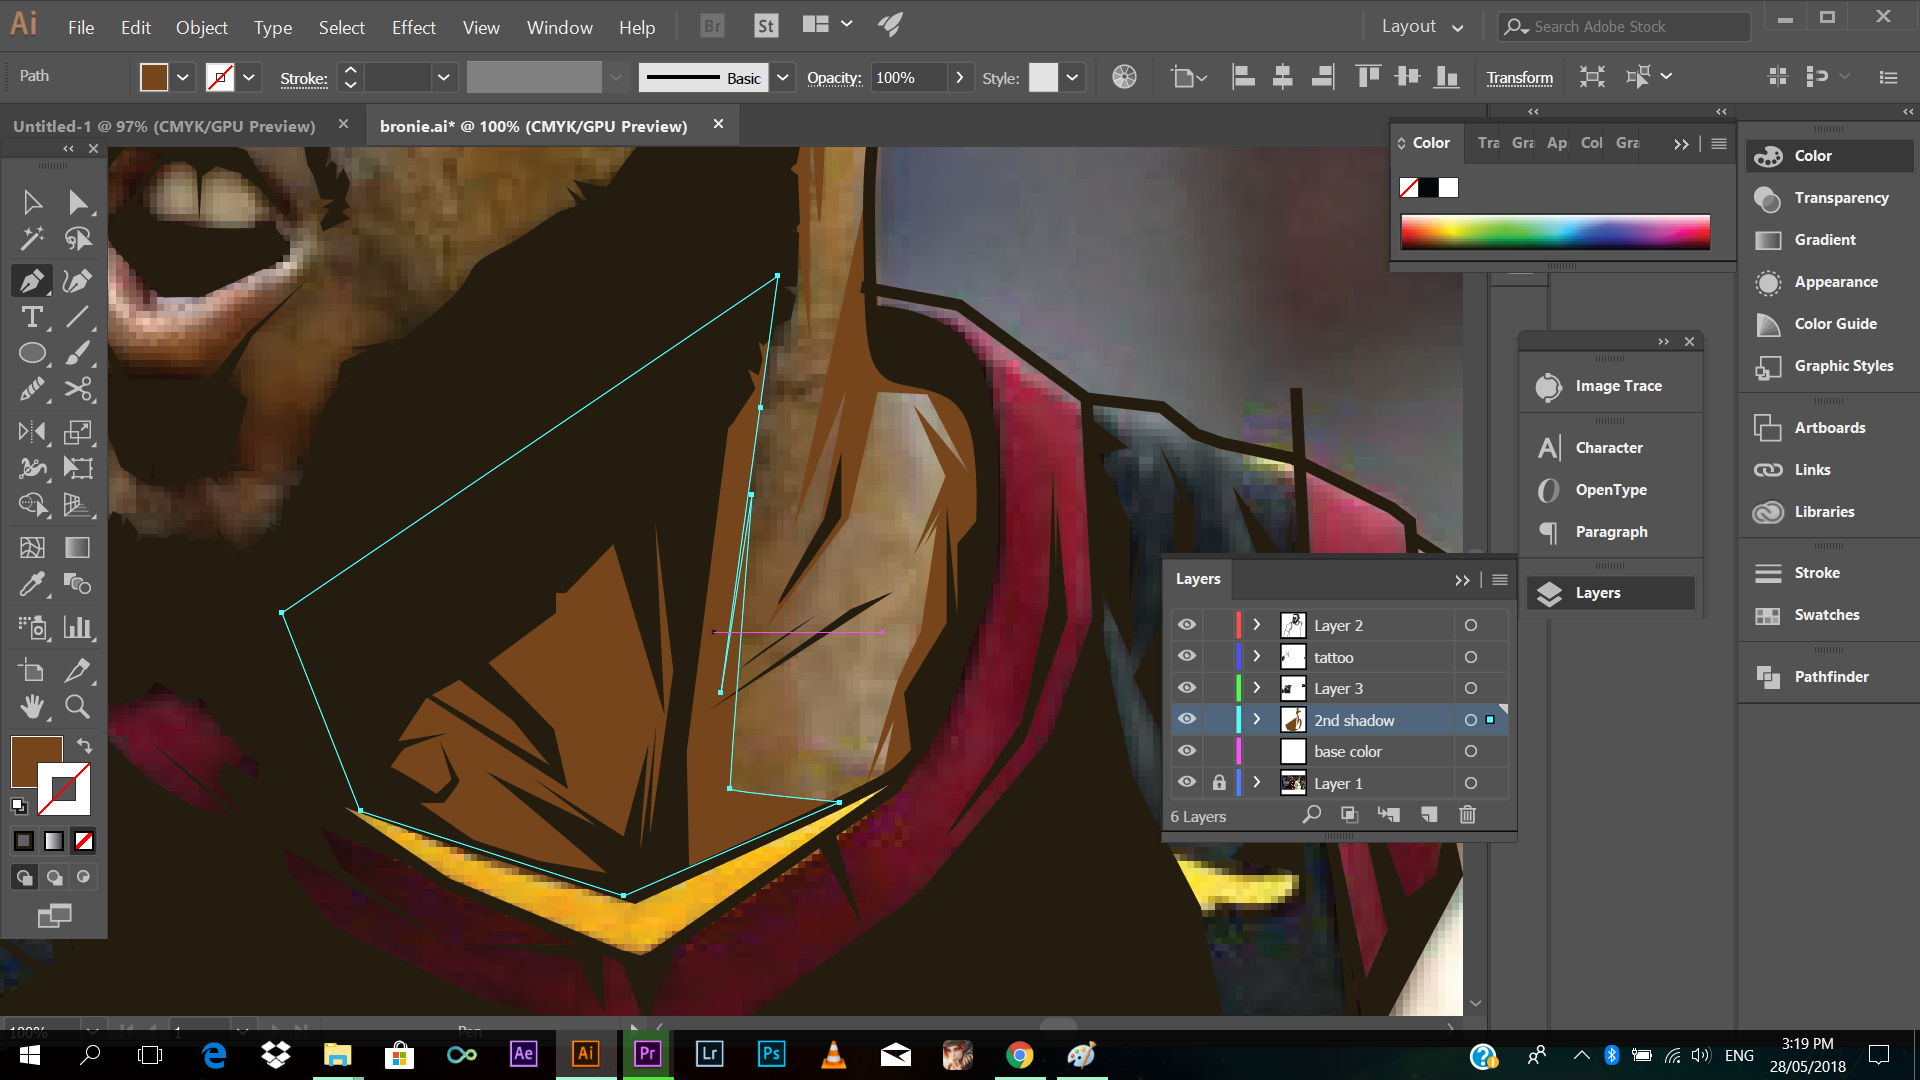Unlock Layer 1 padlock
Viewport: 1920px width, 1080px height.
pyautogui.click(x=1219, y=783)
